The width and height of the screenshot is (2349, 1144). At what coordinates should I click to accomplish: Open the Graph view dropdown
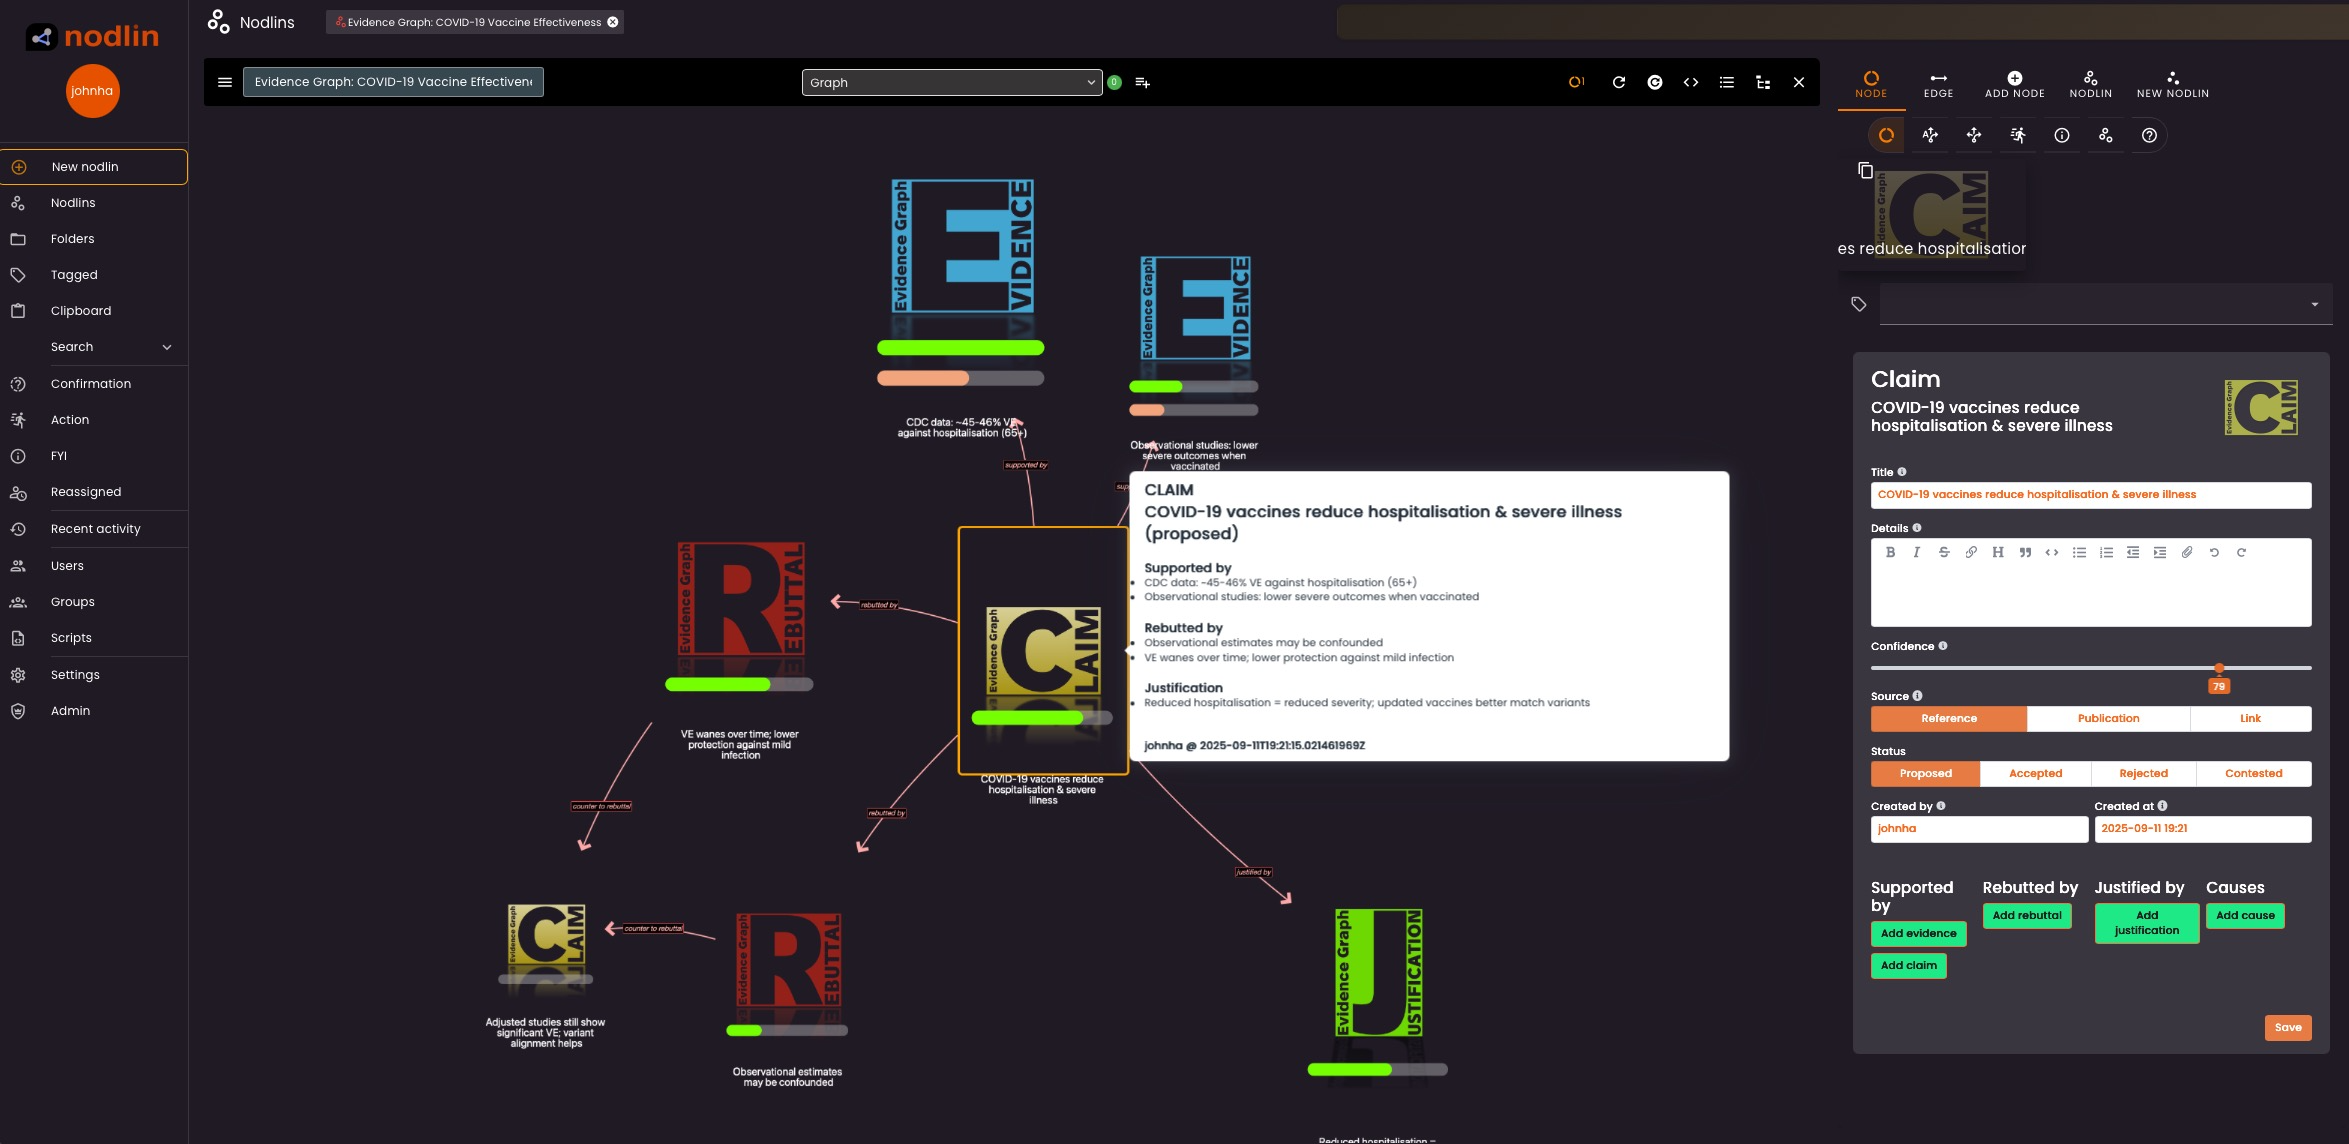point(951,82)
